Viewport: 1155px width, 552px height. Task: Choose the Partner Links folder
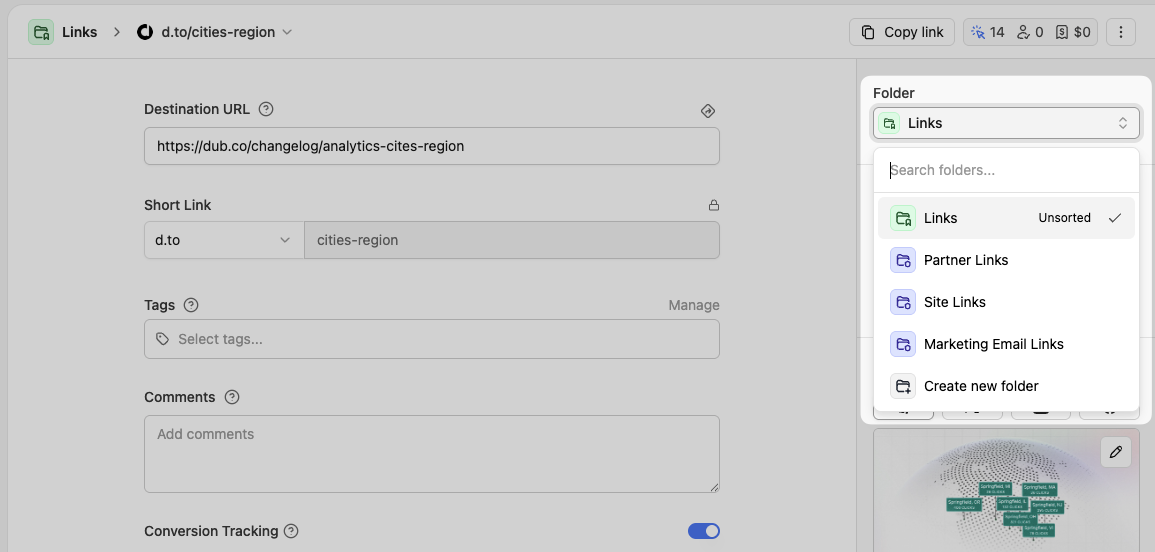(x=1006, y=260)
